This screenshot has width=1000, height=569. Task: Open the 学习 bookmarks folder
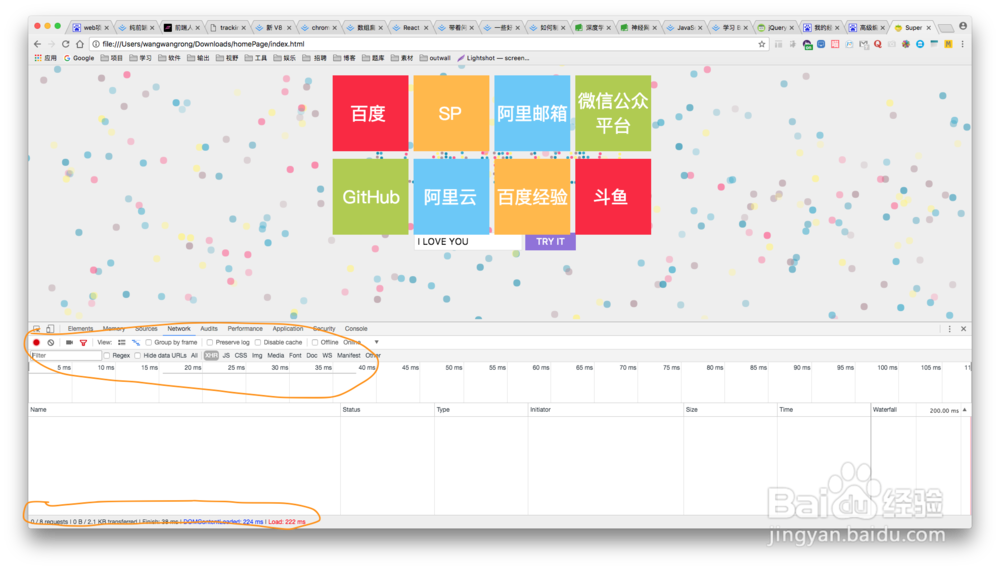point(140,58)
